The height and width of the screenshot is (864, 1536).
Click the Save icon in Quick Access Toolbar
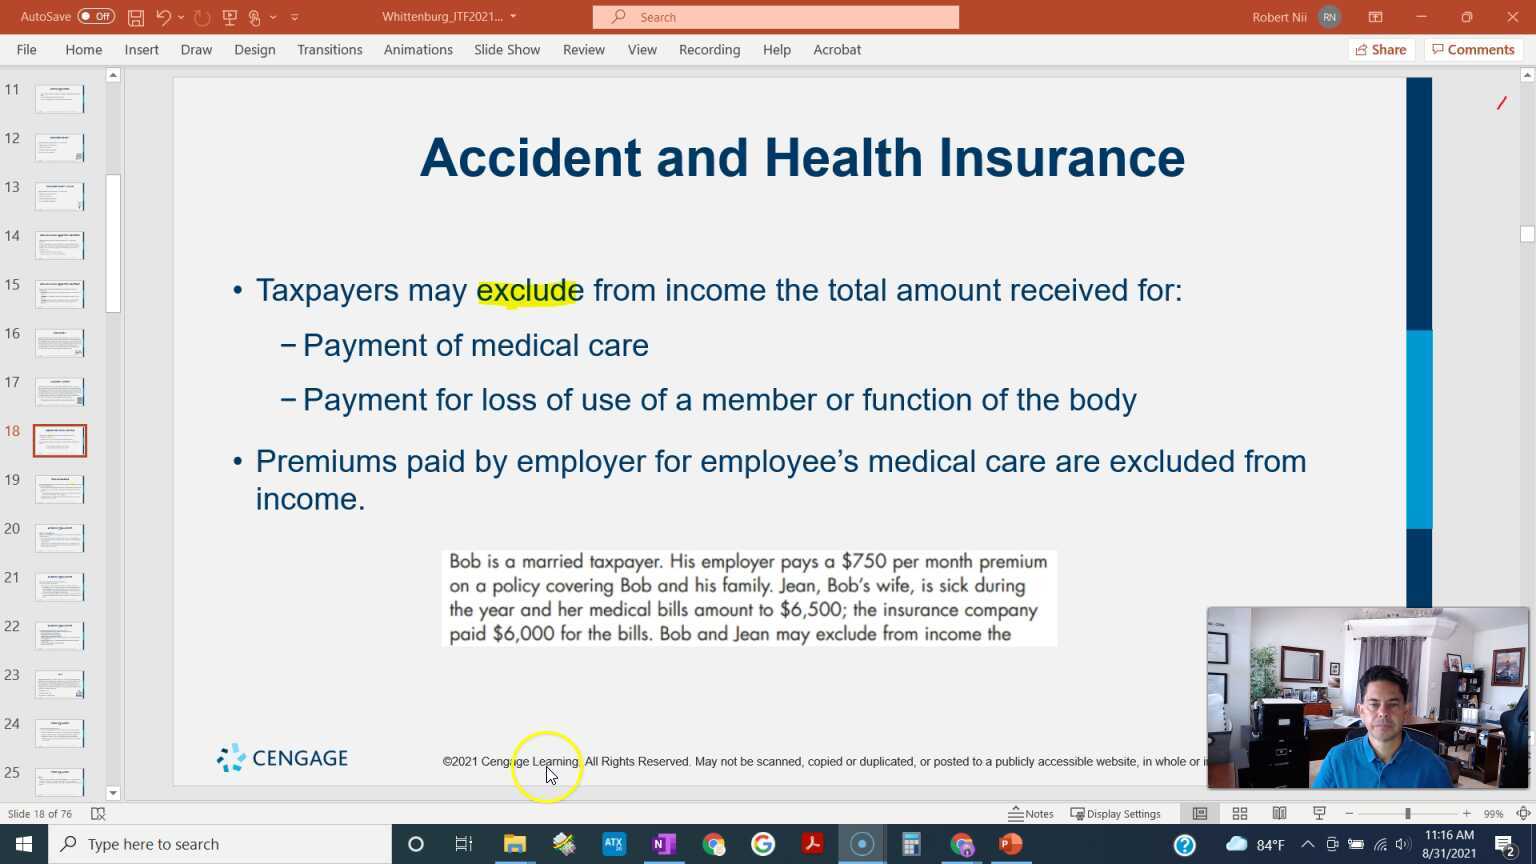[x=135, y=17]
